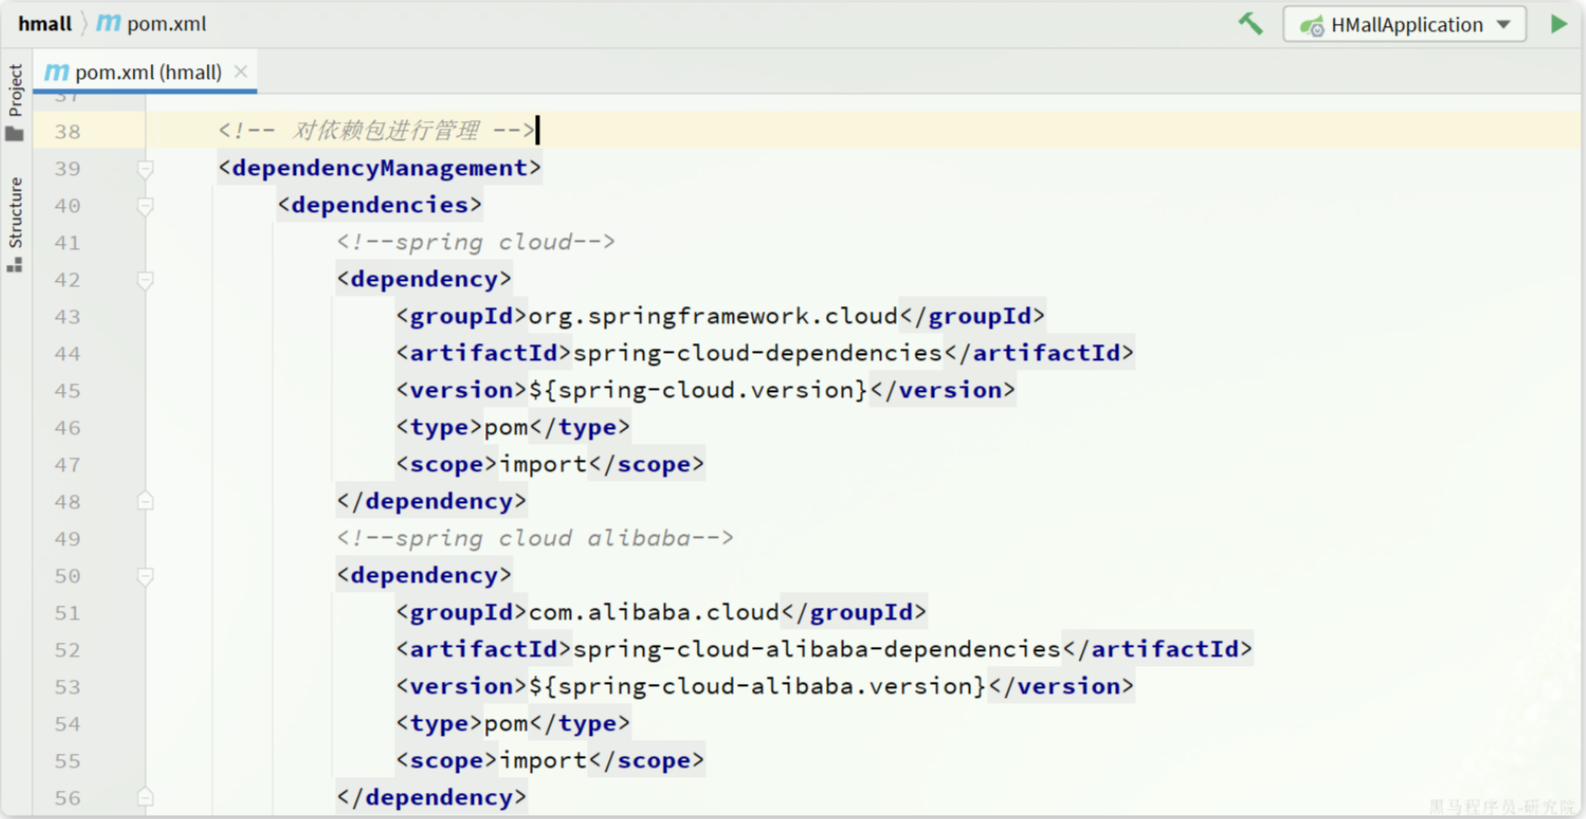This screenshot has height=819, width=1586.
Task: Click the Maven icon on pom.xml tab
Action: coord(57,72)
